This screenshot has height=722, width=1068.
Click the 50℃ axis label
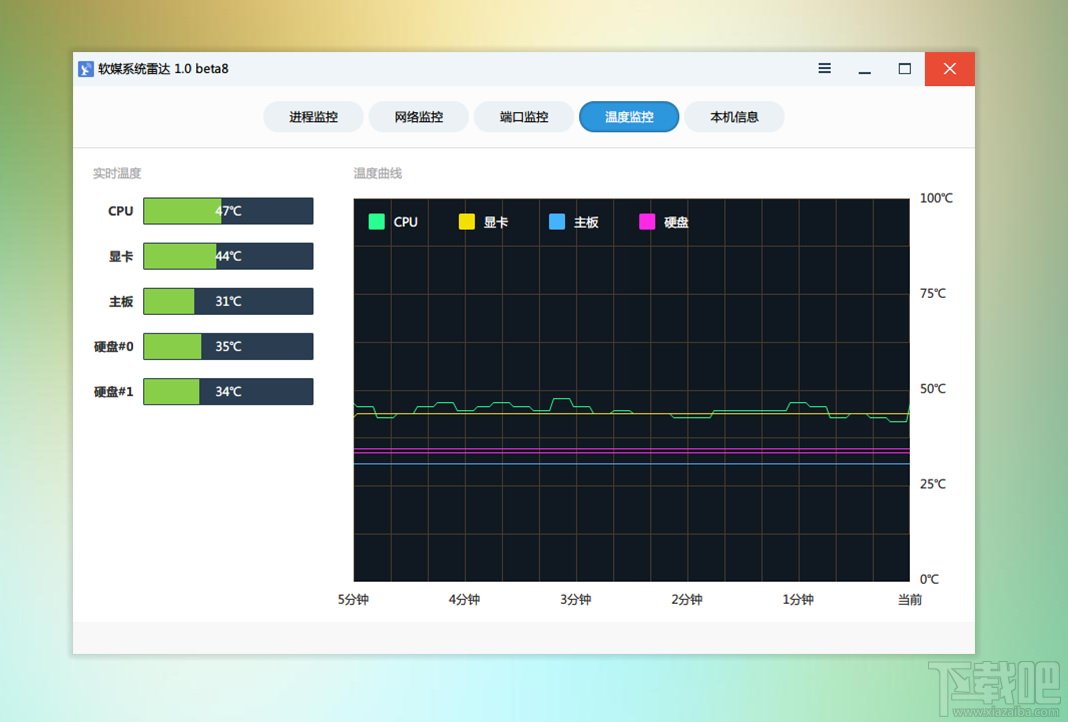(x=933, y=389)
